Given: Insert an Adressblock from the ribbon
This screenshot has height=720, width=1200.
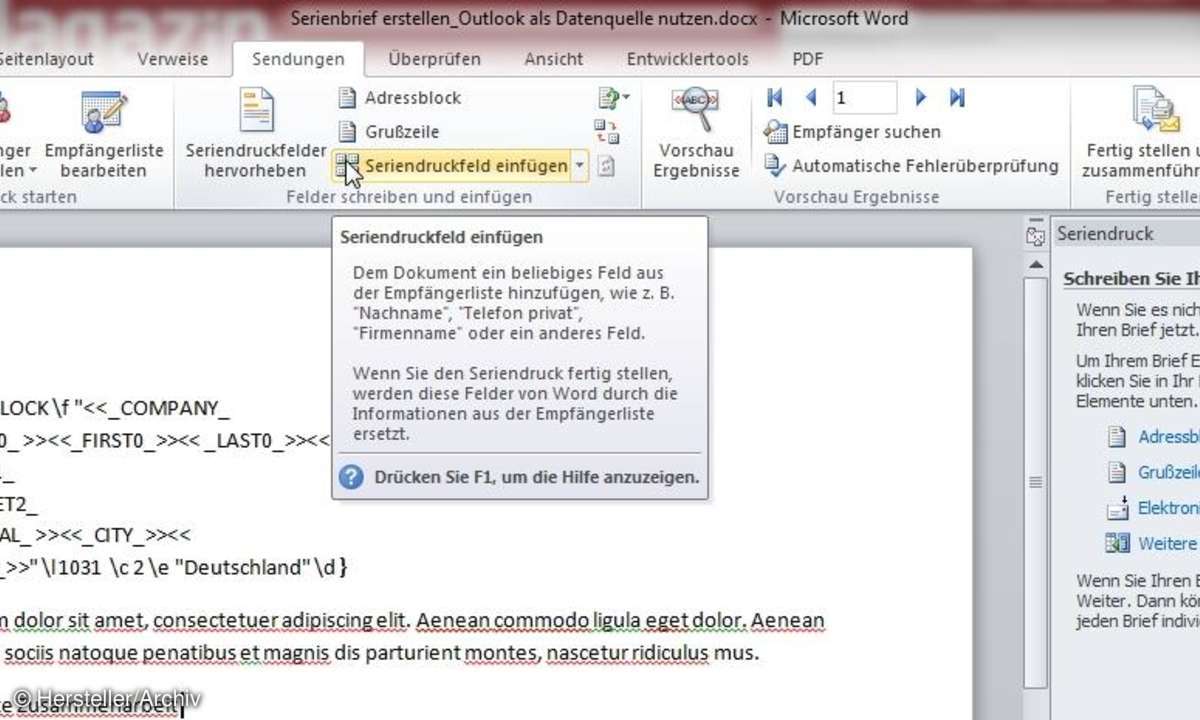Looking at the screenshot, I should 400,98.
